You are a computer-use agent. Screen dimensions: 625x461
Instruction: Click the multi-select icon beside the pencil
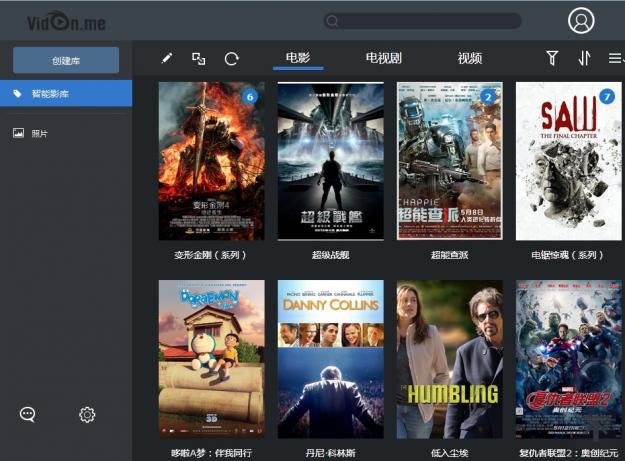click(x=199, y=59)
